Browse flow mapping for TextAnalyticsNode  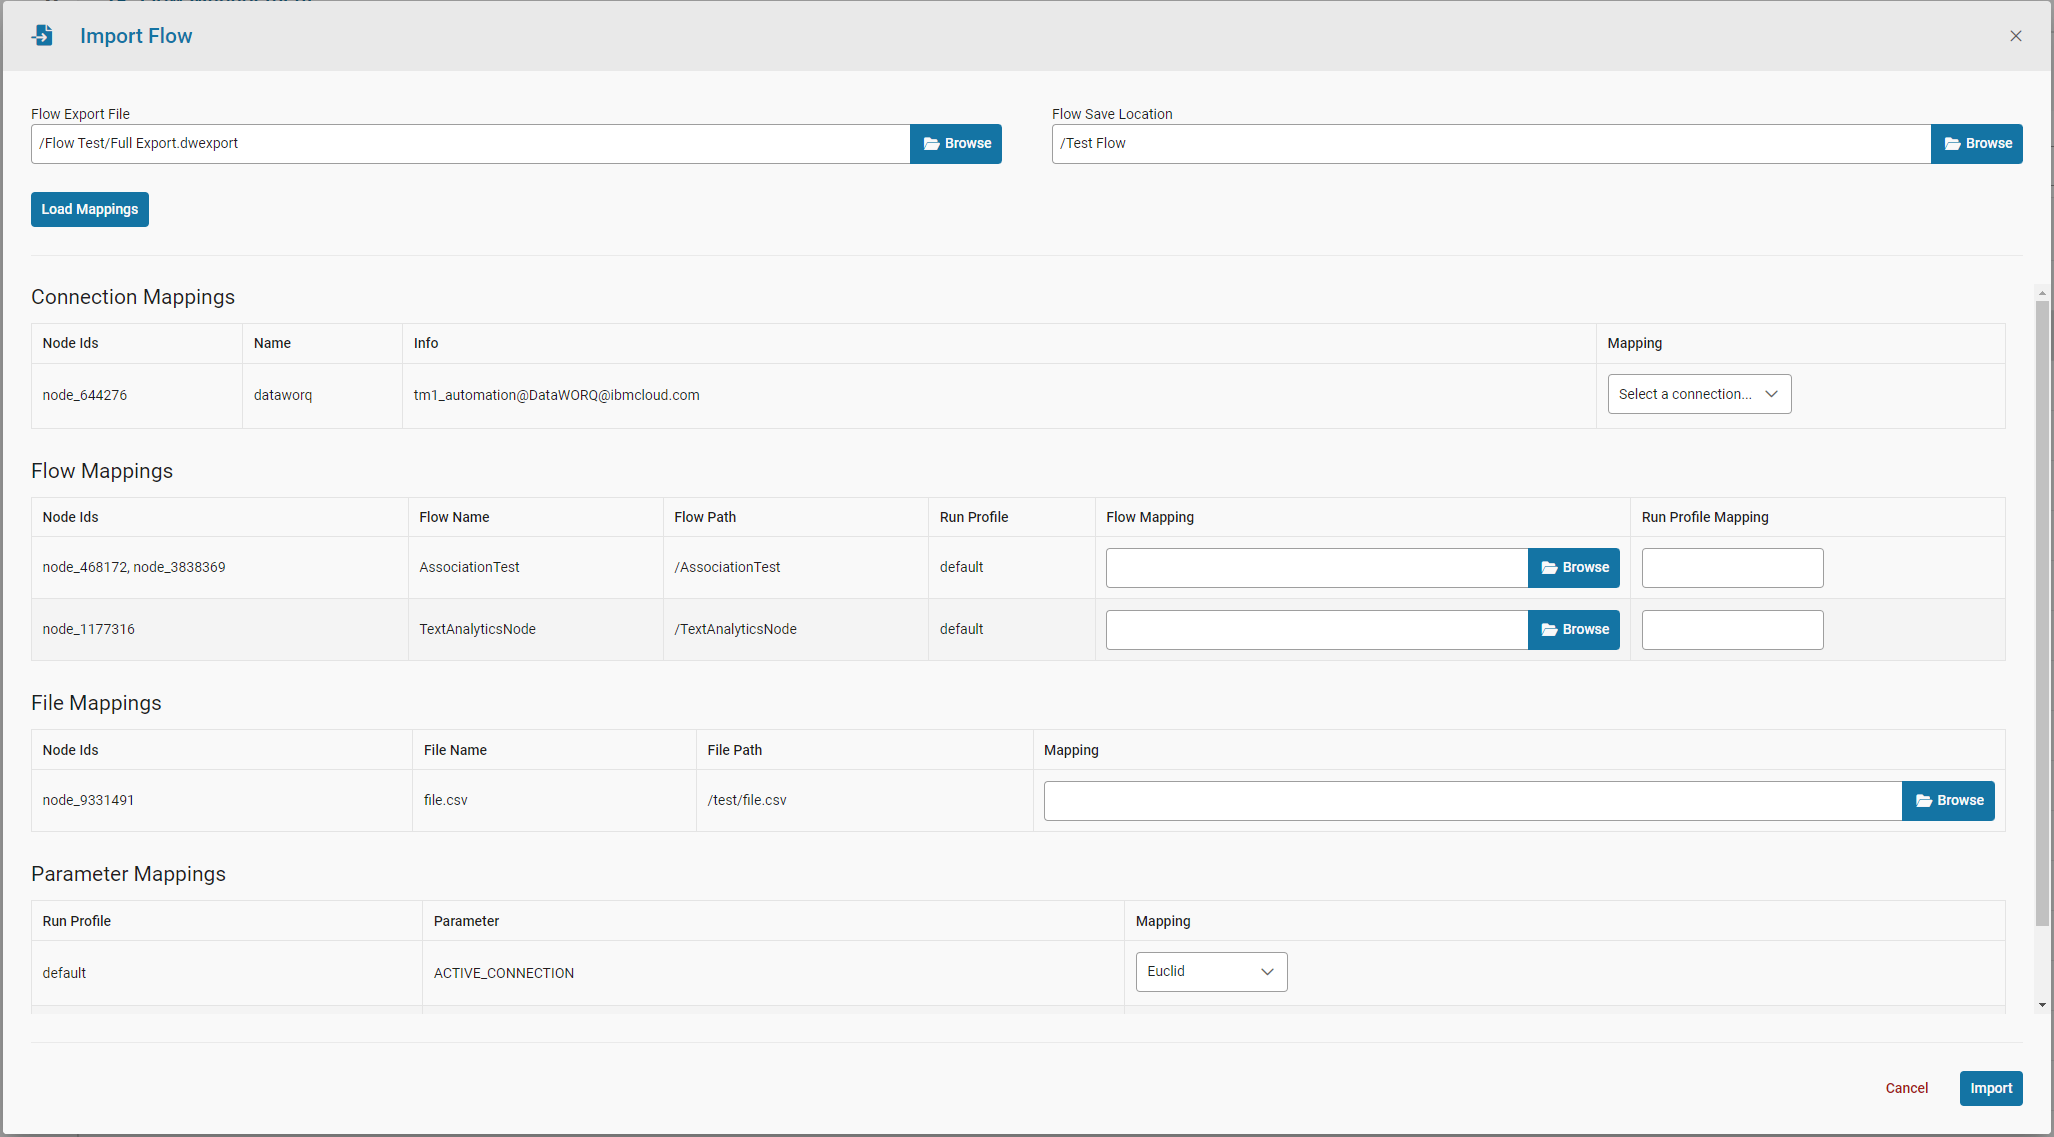click(x=1574, y=630)
